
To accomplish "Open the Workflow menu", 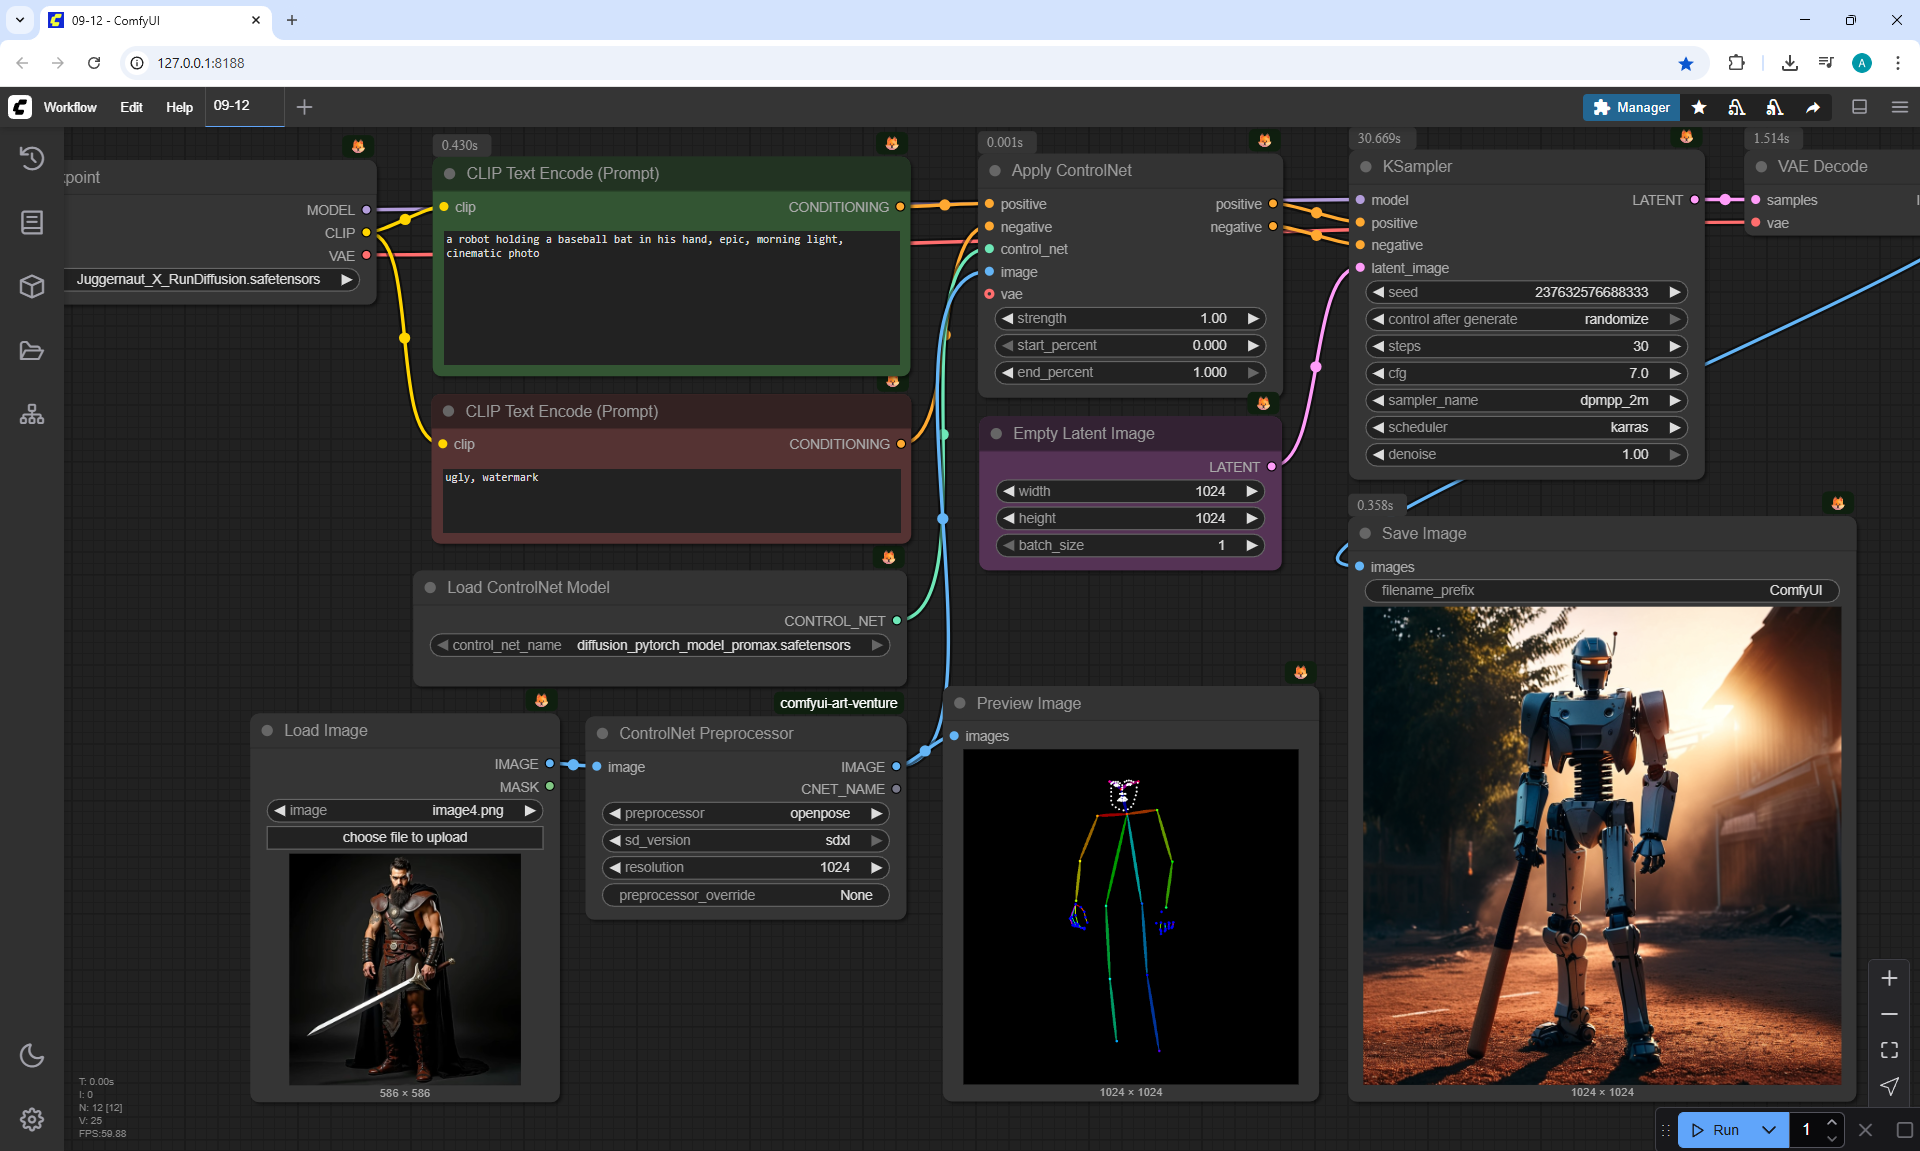I will pos(70,107).
